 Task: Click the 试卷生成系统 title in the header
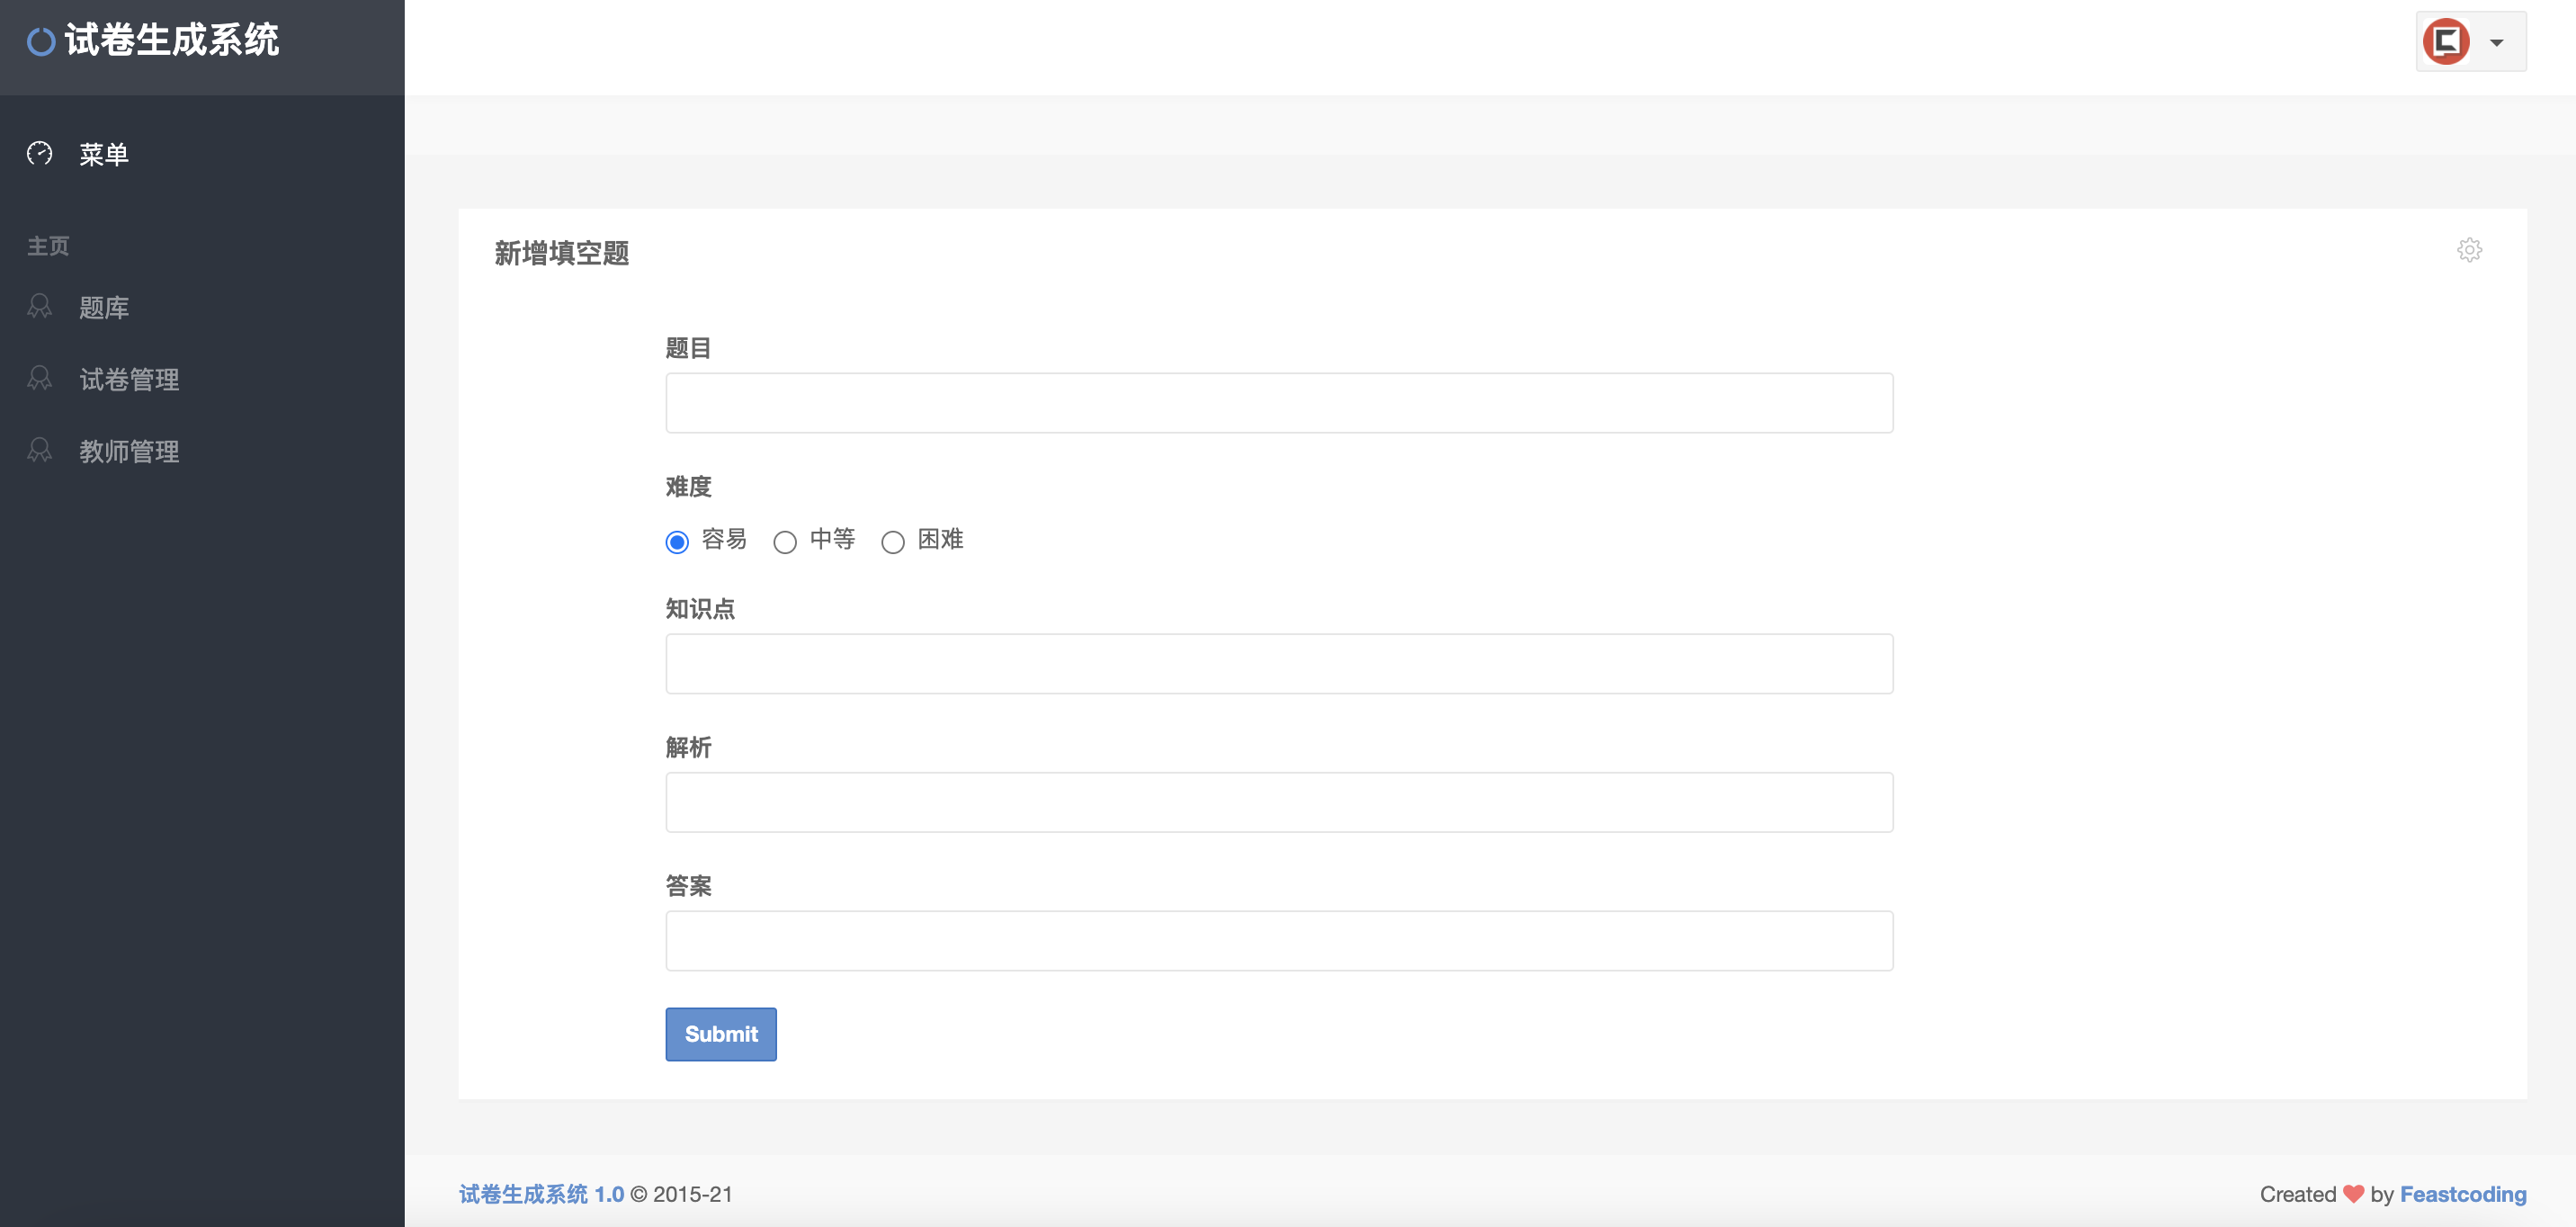tap(172, 41)
